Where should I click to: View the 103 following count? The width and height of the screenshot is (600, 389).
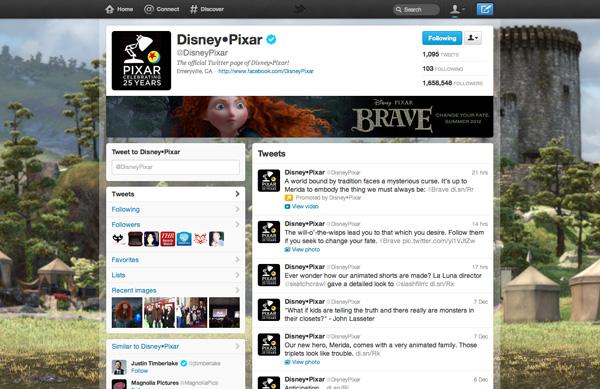(443, 69)
